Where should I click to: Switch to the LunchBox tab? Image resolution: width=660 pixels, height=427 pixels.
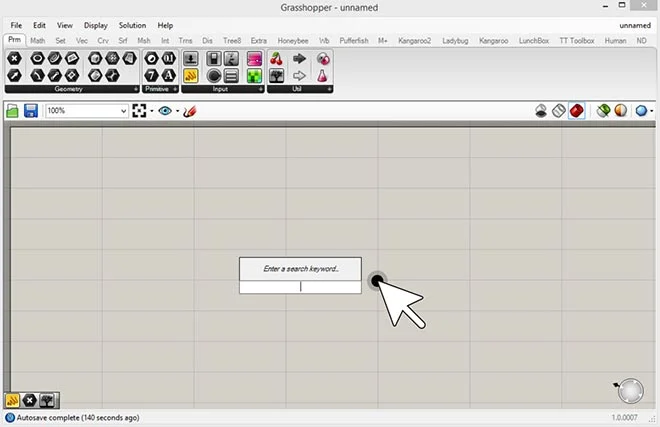[534, 41]
